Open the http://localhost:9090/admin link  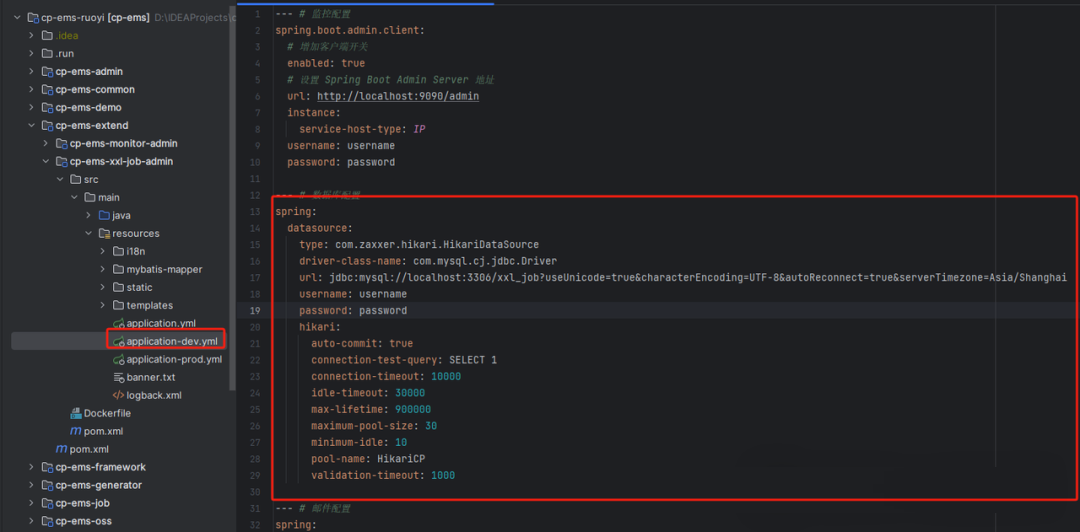pos(397,96)
